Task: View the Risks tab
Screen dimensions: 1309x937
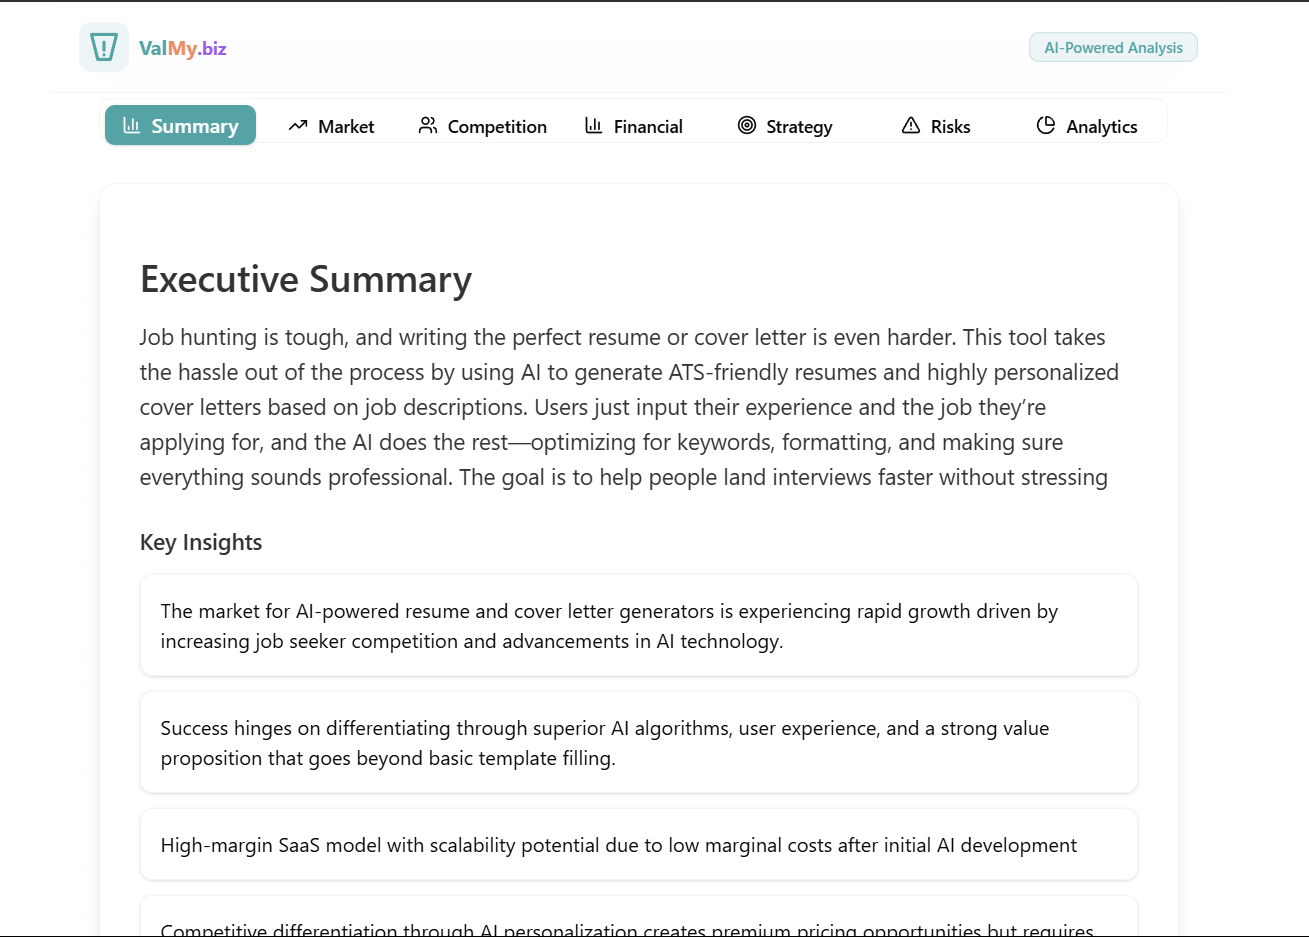Action: (x=936, y=126)
